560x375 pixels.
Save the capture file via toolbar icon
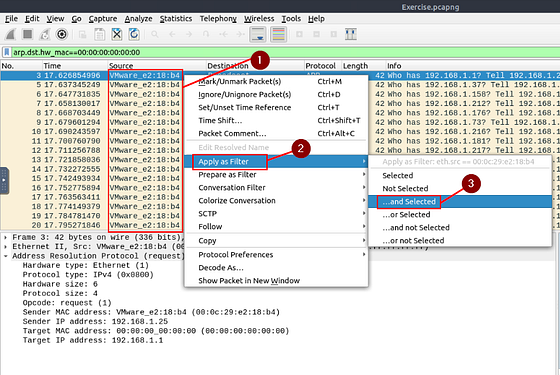tap(100, 34)
